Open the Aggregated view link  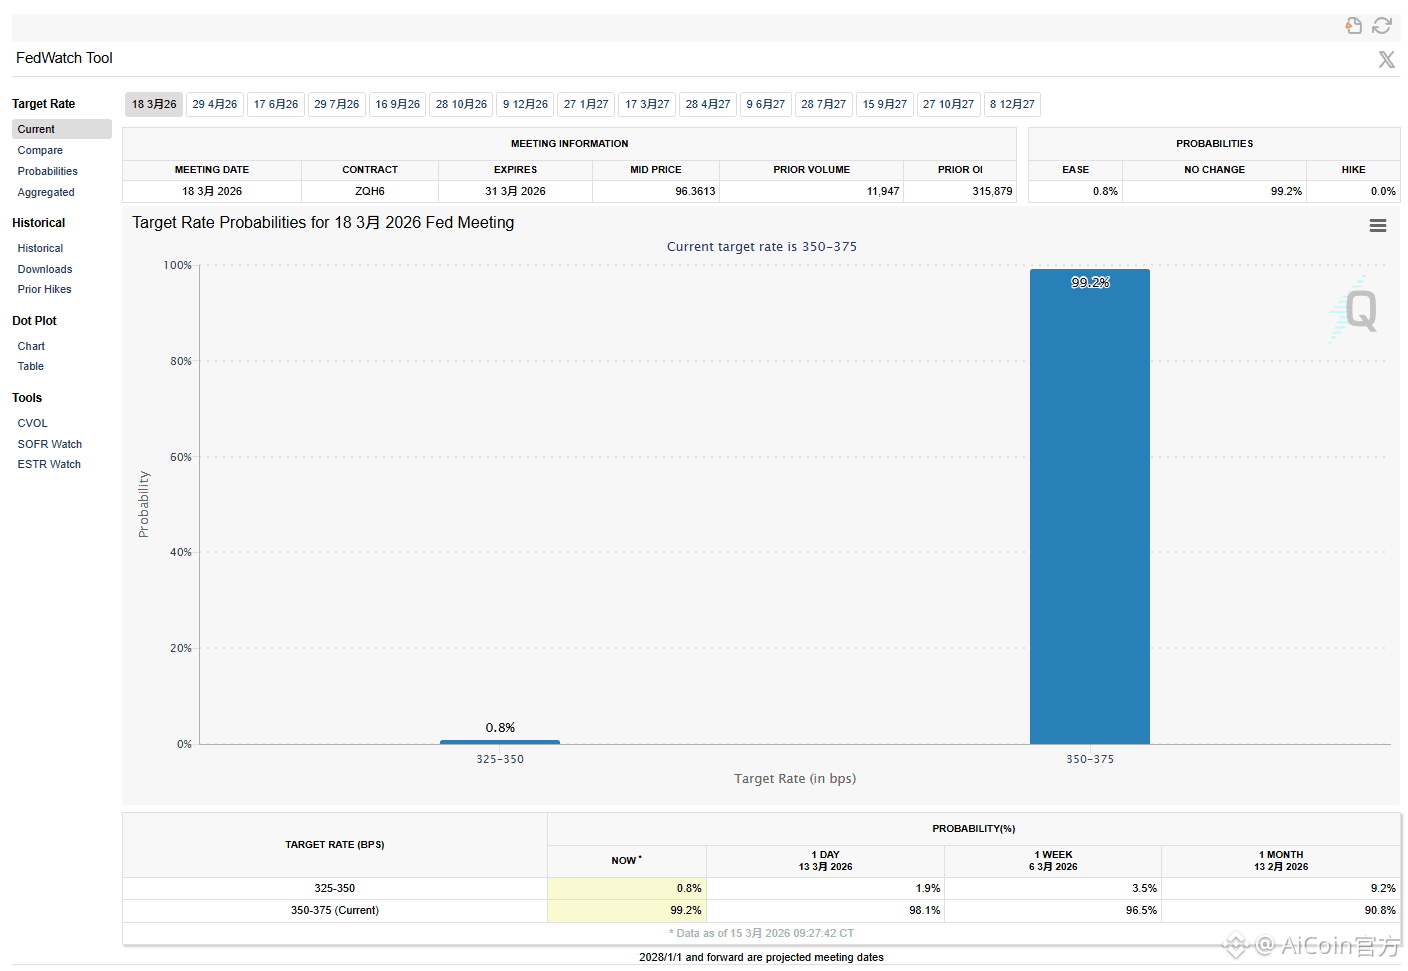pos(46,193)
